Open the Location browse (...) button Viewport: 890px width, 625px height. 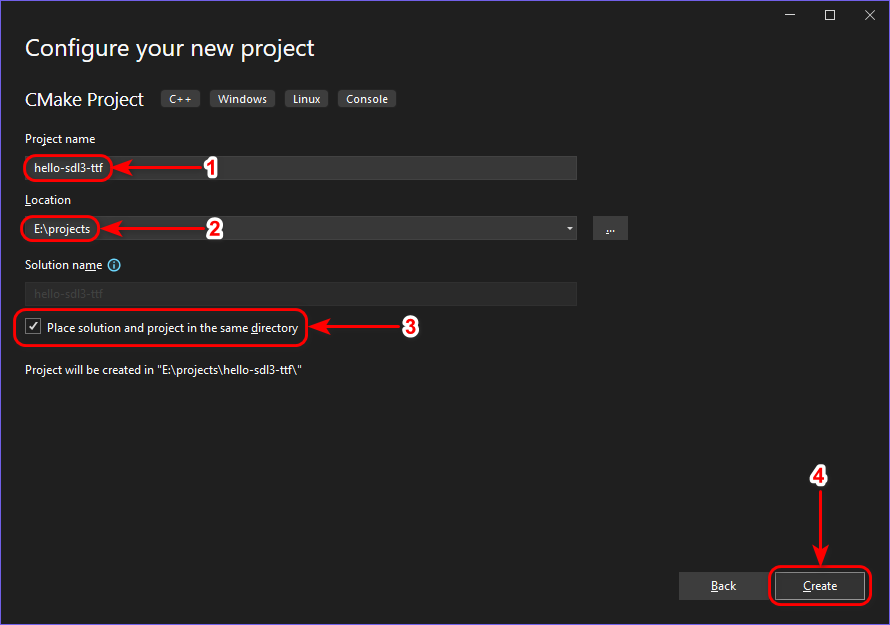pos(610,228)
